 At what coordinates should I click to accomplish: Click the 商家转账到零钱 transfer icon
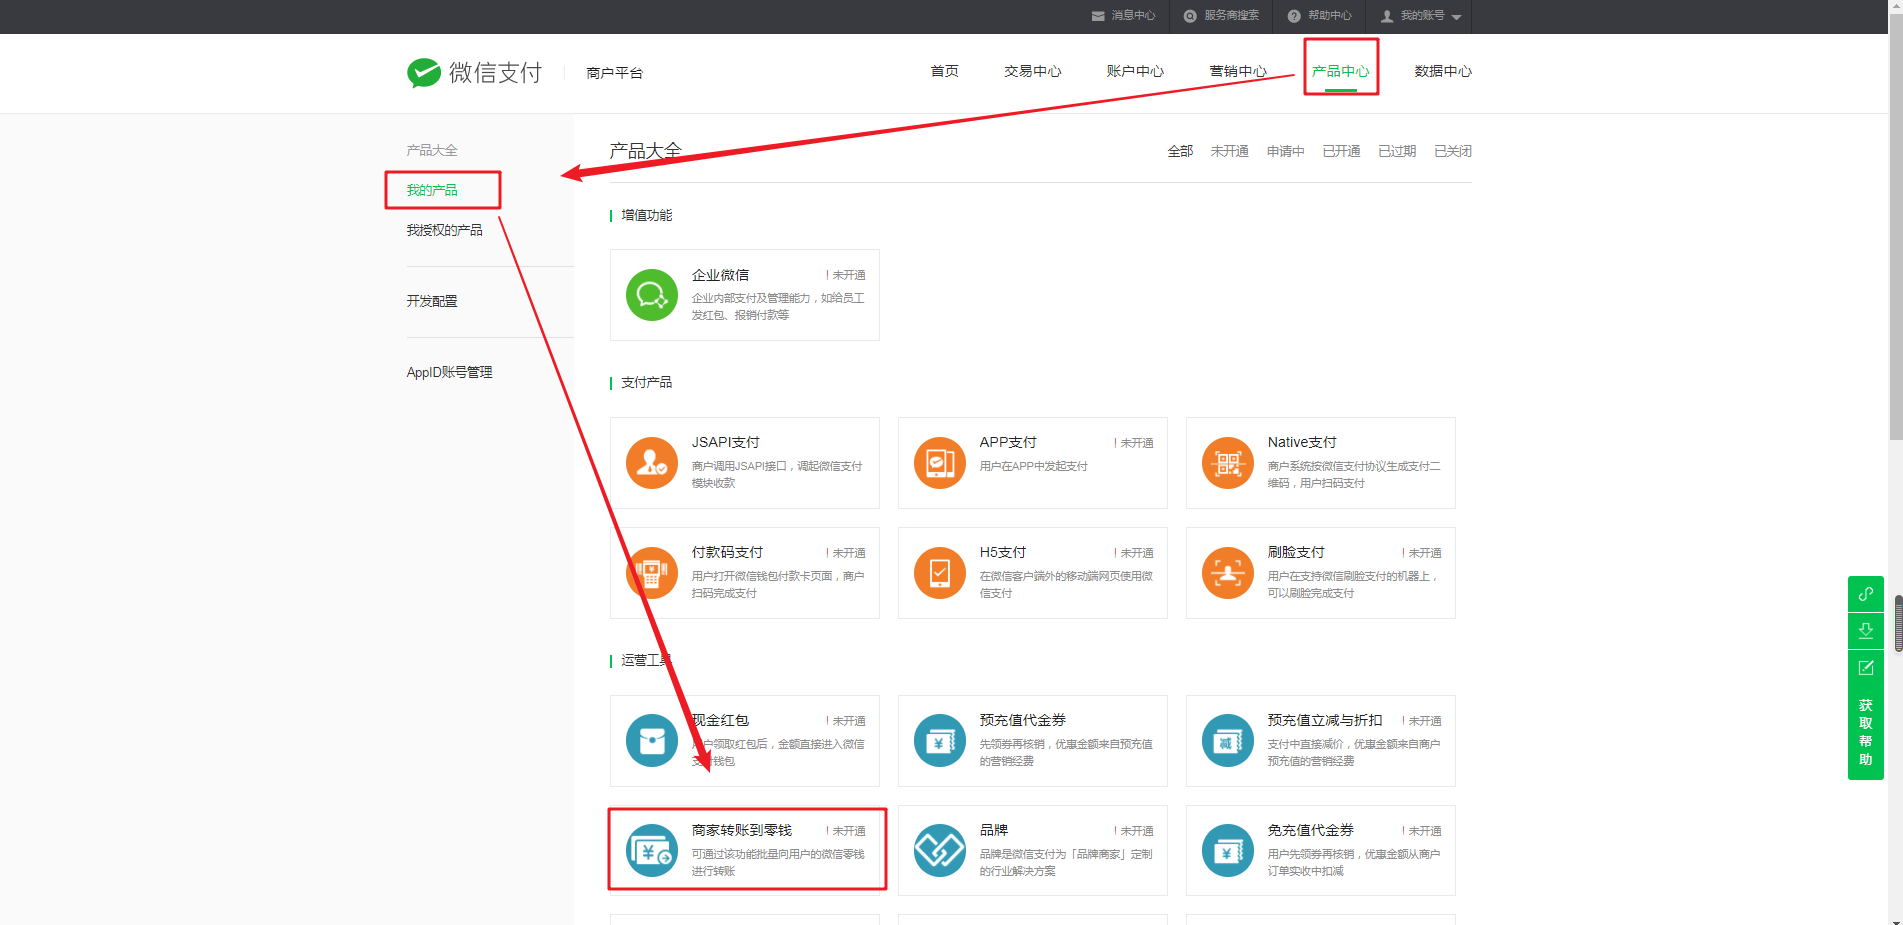point(652,851)
